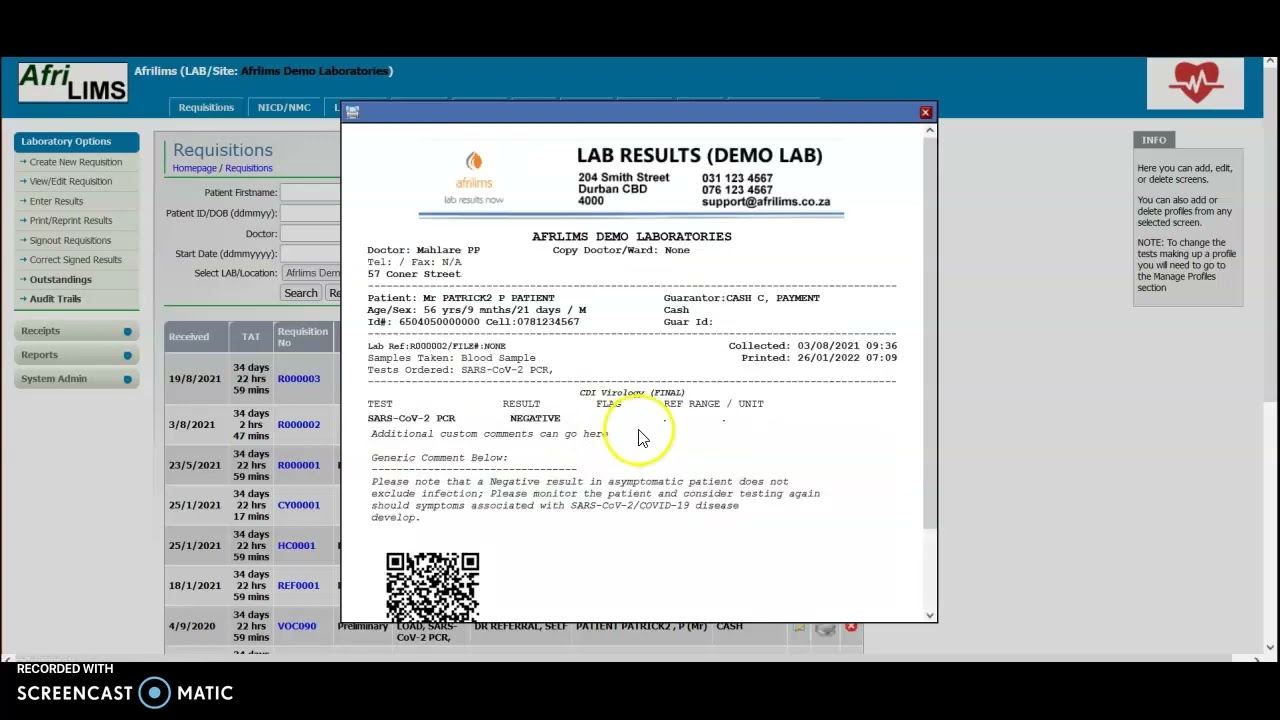
Task: Click the dialog scrollbar up arrow
Action: (x=930, y=130)
